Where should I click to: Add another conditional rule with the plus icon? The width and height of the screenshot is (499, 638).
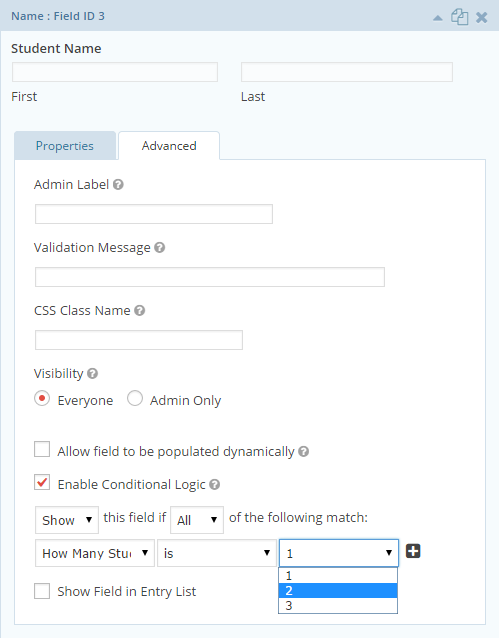click(413, 551)
